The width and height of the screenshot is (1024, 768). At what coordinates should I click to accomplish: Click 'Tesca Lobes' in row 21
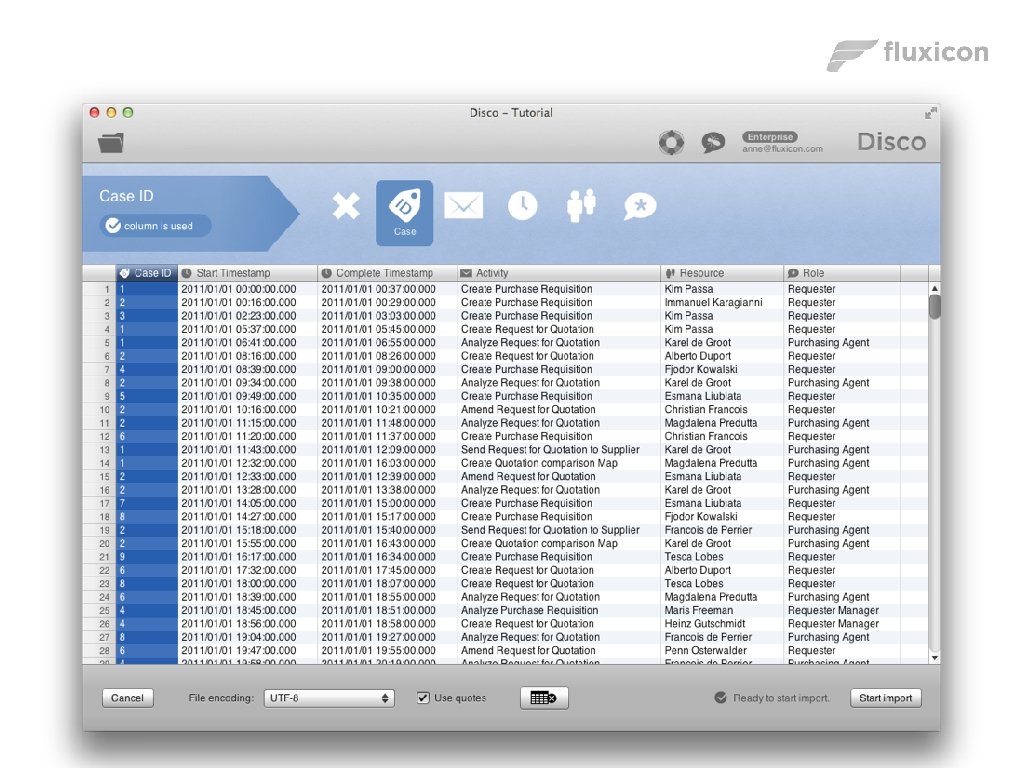(694, 556)
